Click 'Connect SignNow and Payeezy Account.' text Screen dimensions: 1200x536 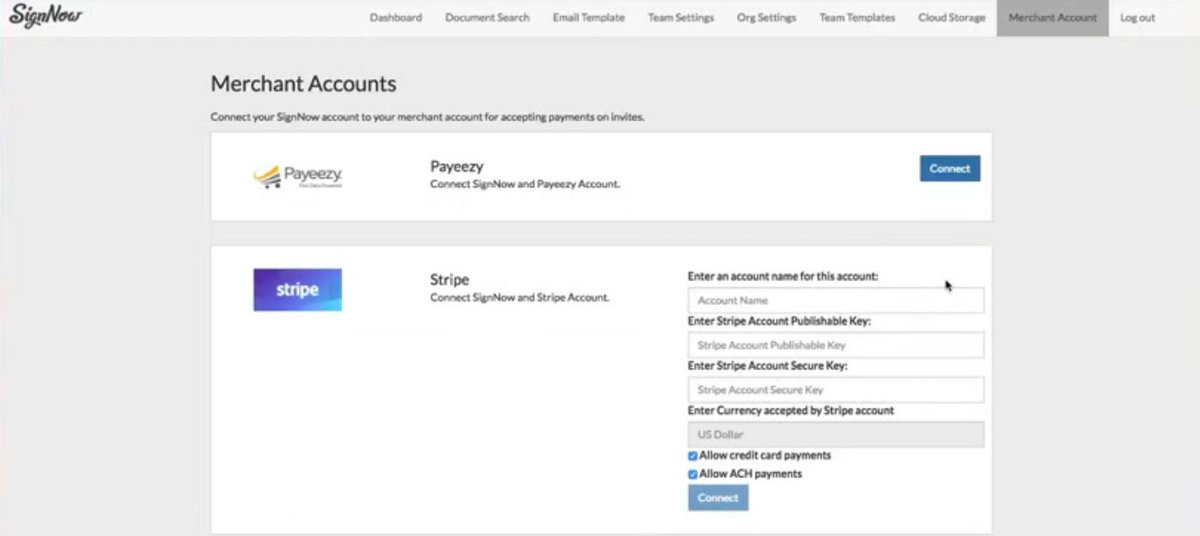[527, 185]
